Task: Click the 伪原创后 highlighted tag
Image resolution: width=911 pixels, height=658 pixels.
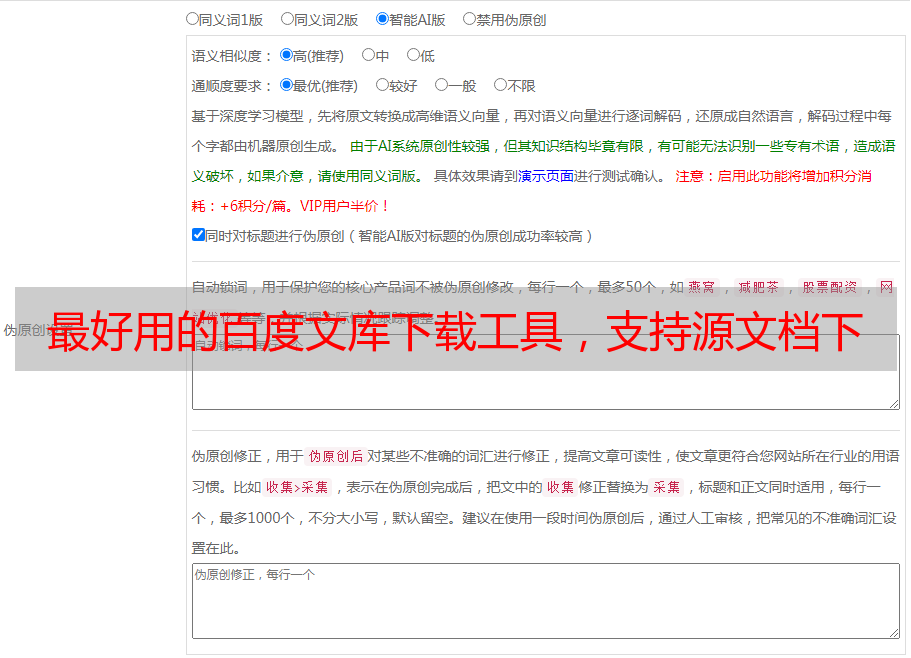Action: [x=336, y=456]
